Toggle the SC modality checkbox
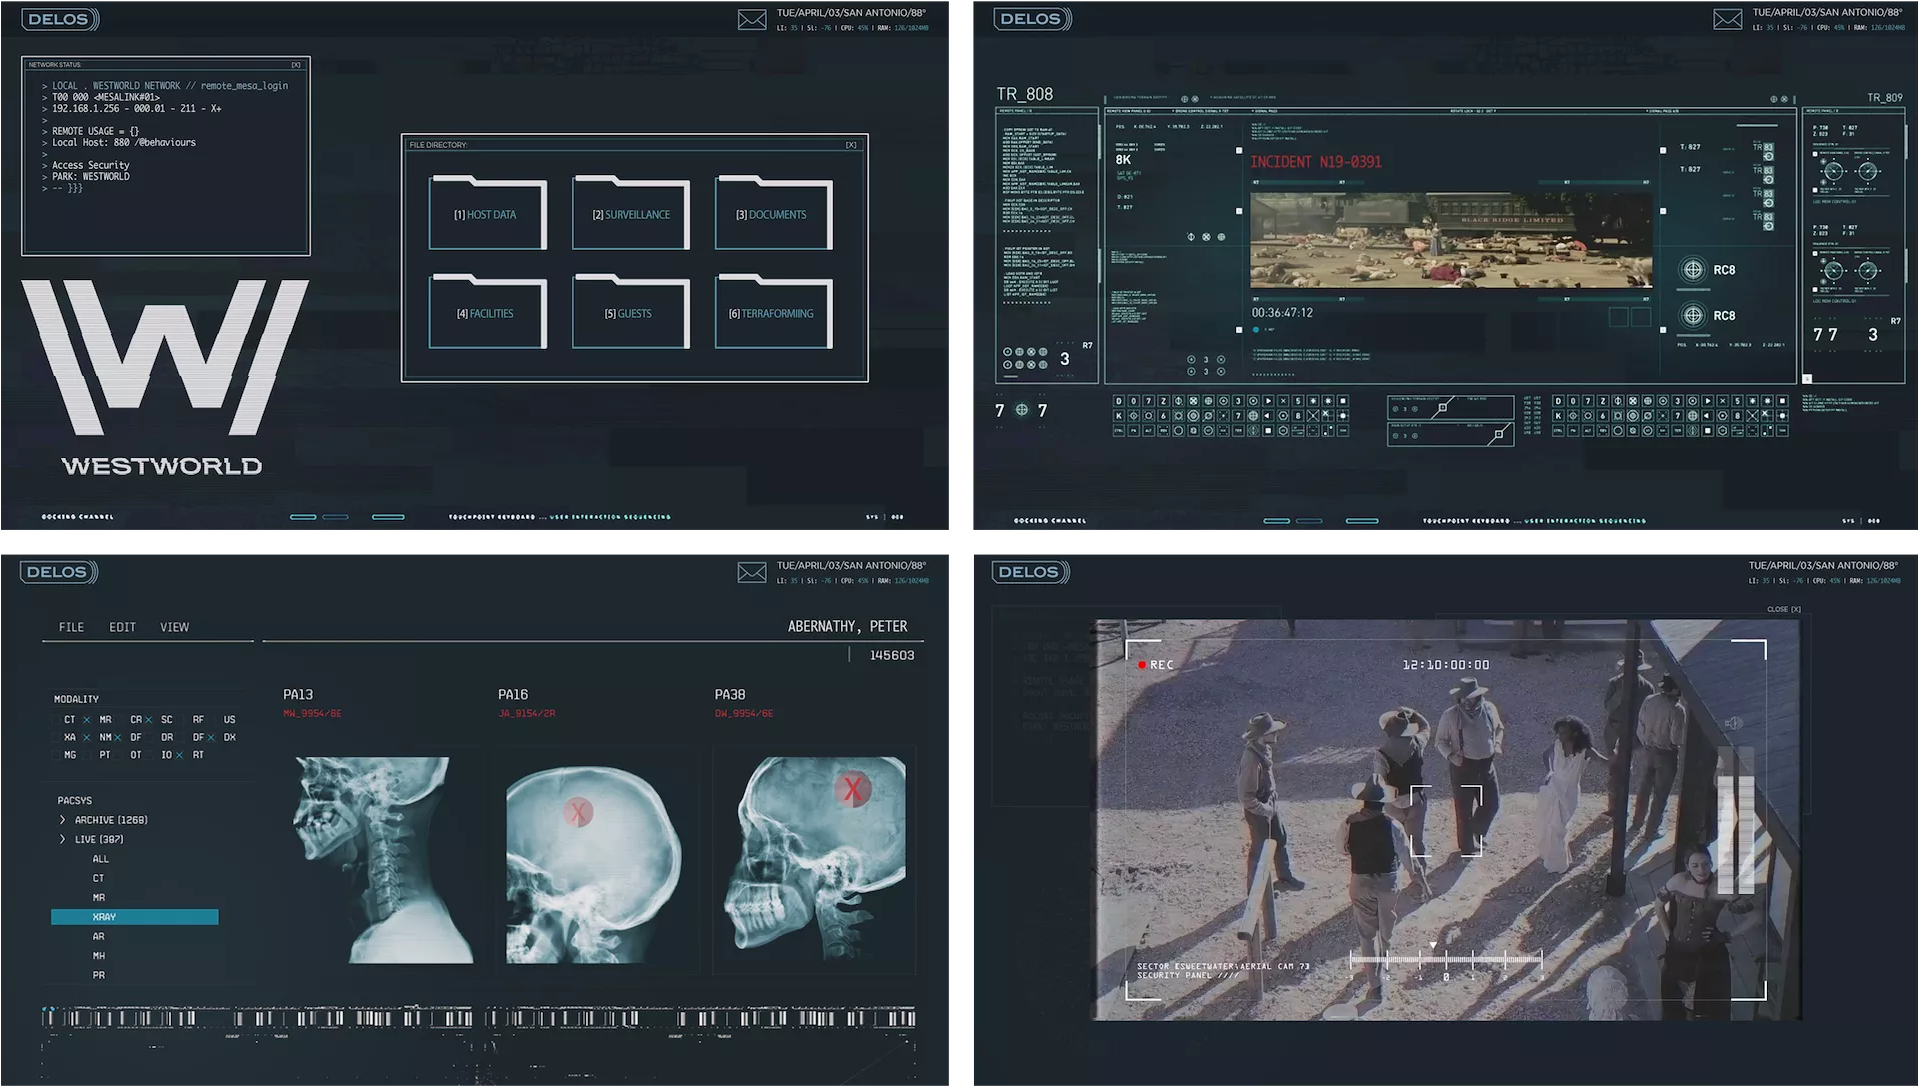 coord(149,720)
